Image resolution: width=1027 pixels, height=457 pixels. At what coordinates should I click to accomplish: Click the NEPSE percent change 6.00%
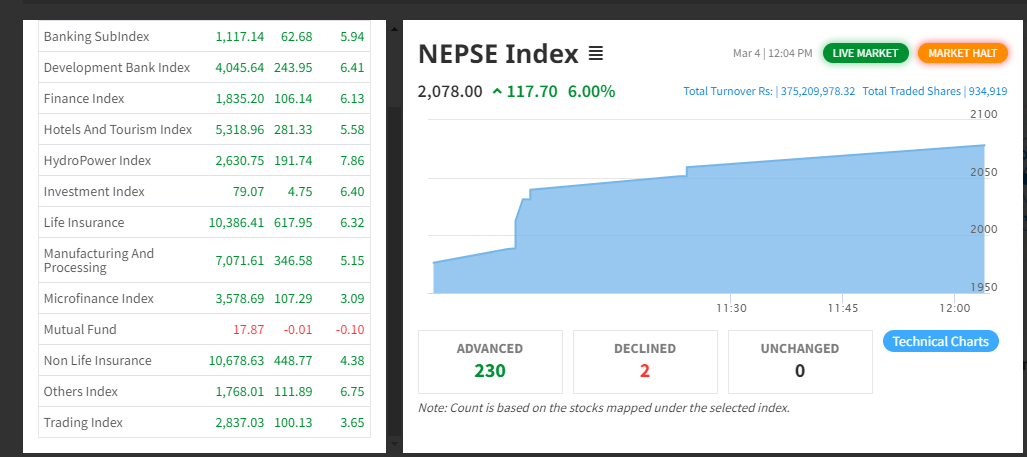pos(591,91)
